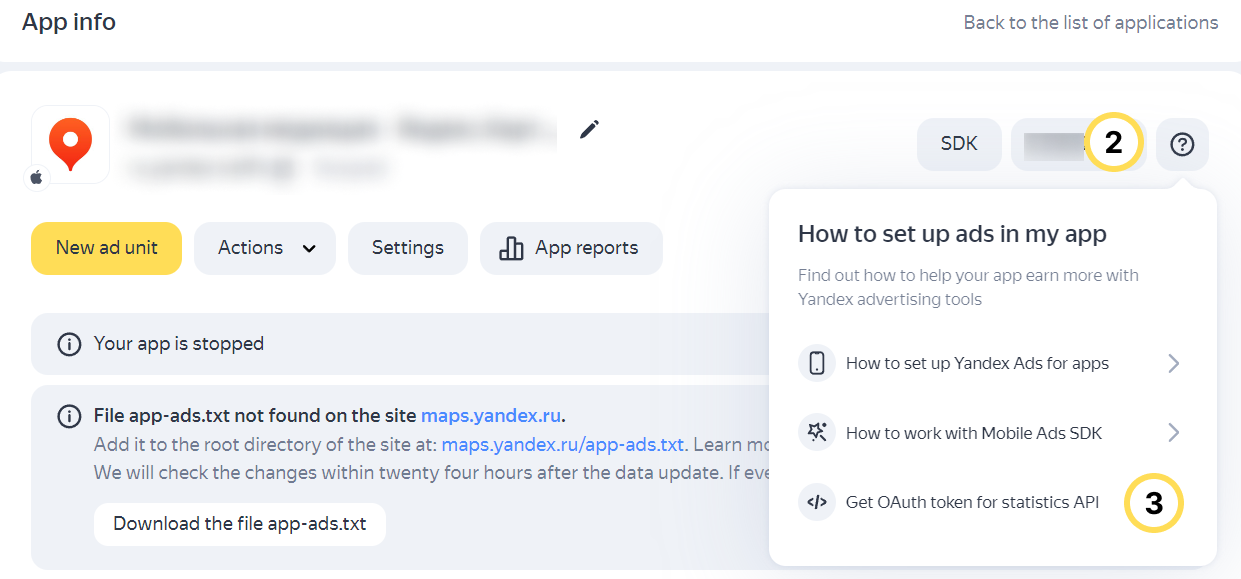Download the file app-ads.txt
Image resolution: width=1241 pixels, height=579 pixels.
click(x=240, y=524)
